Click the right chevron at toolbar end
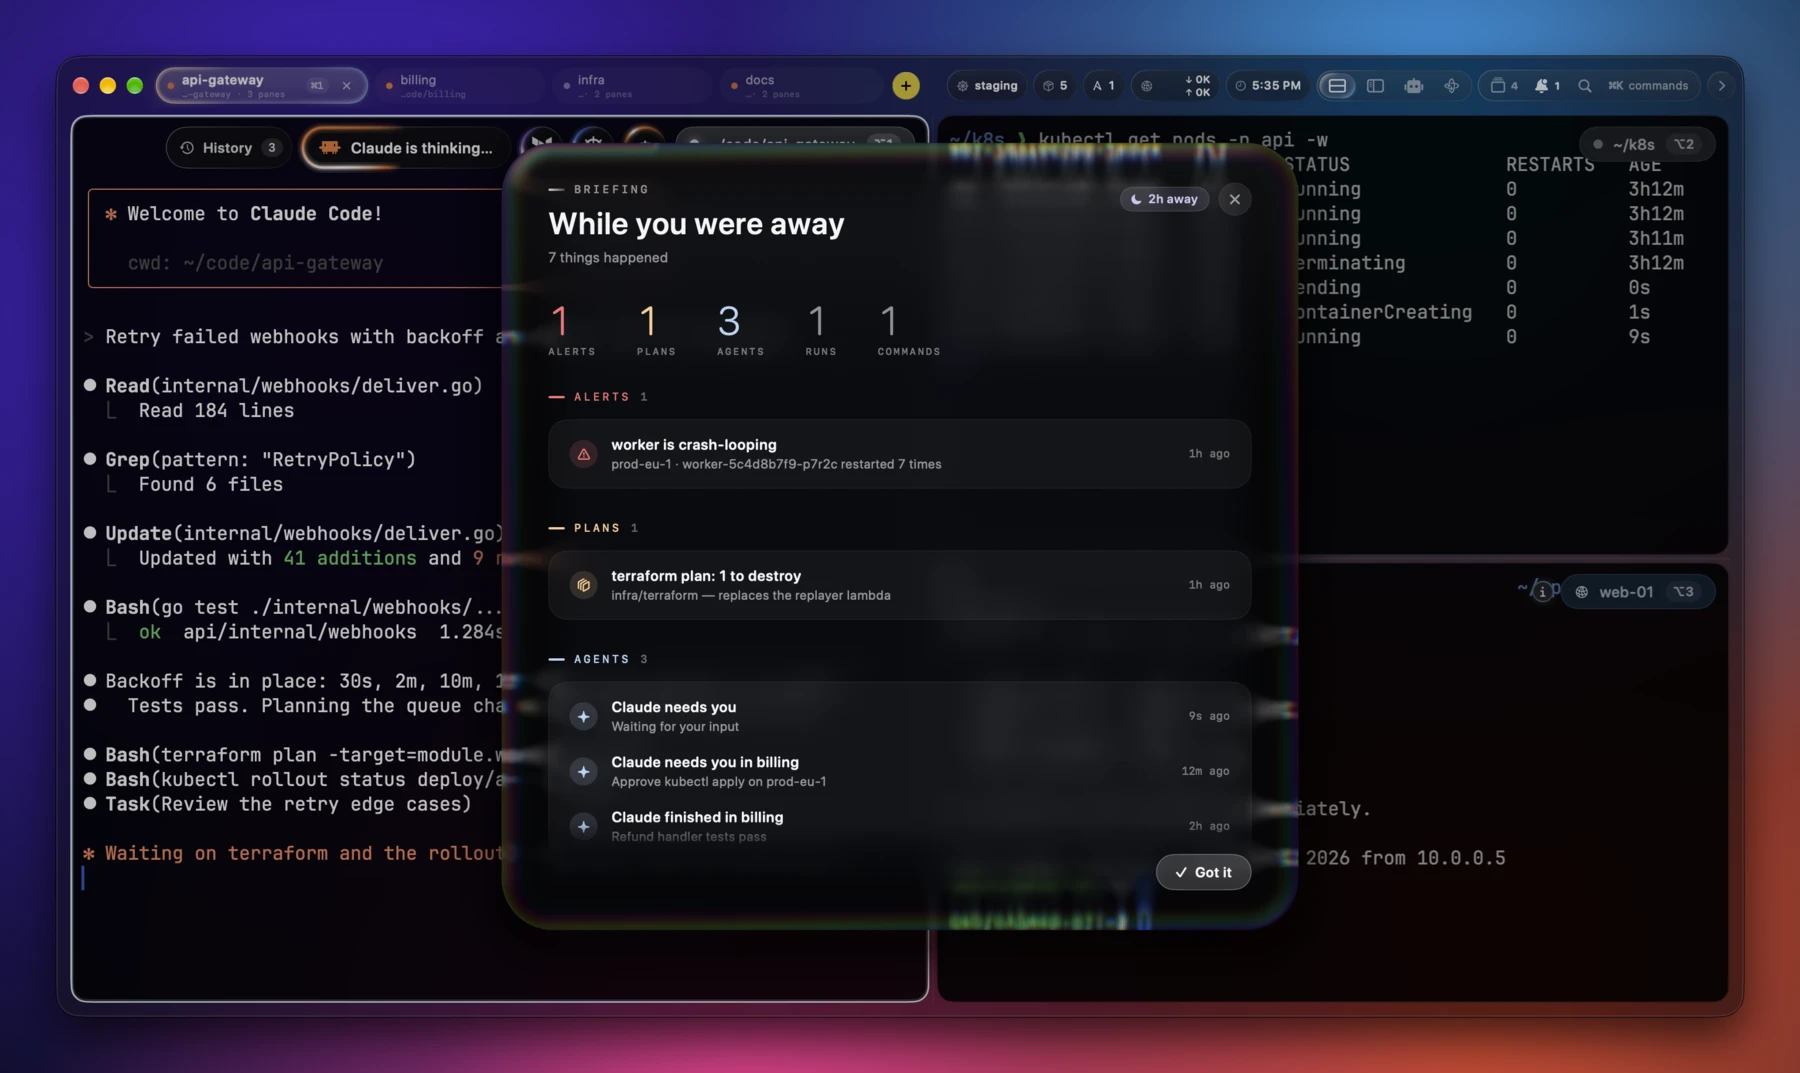 1721,86
